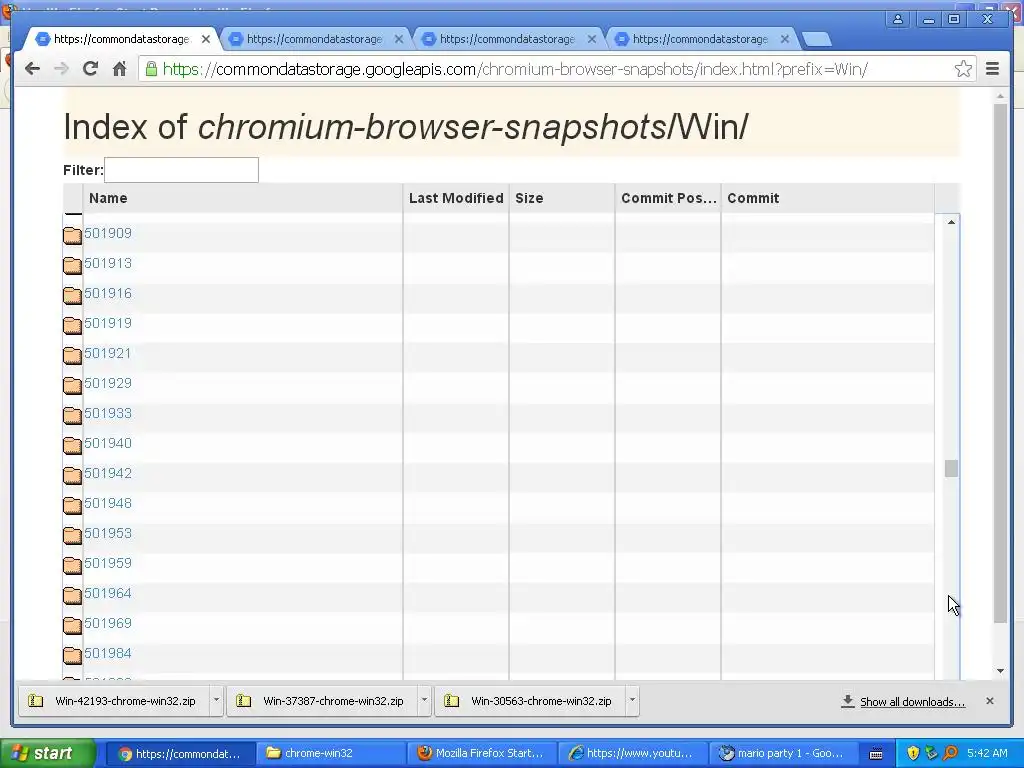Click the address bar URL
This screenshot has height=768, width=1024.
tap(515, 69)
